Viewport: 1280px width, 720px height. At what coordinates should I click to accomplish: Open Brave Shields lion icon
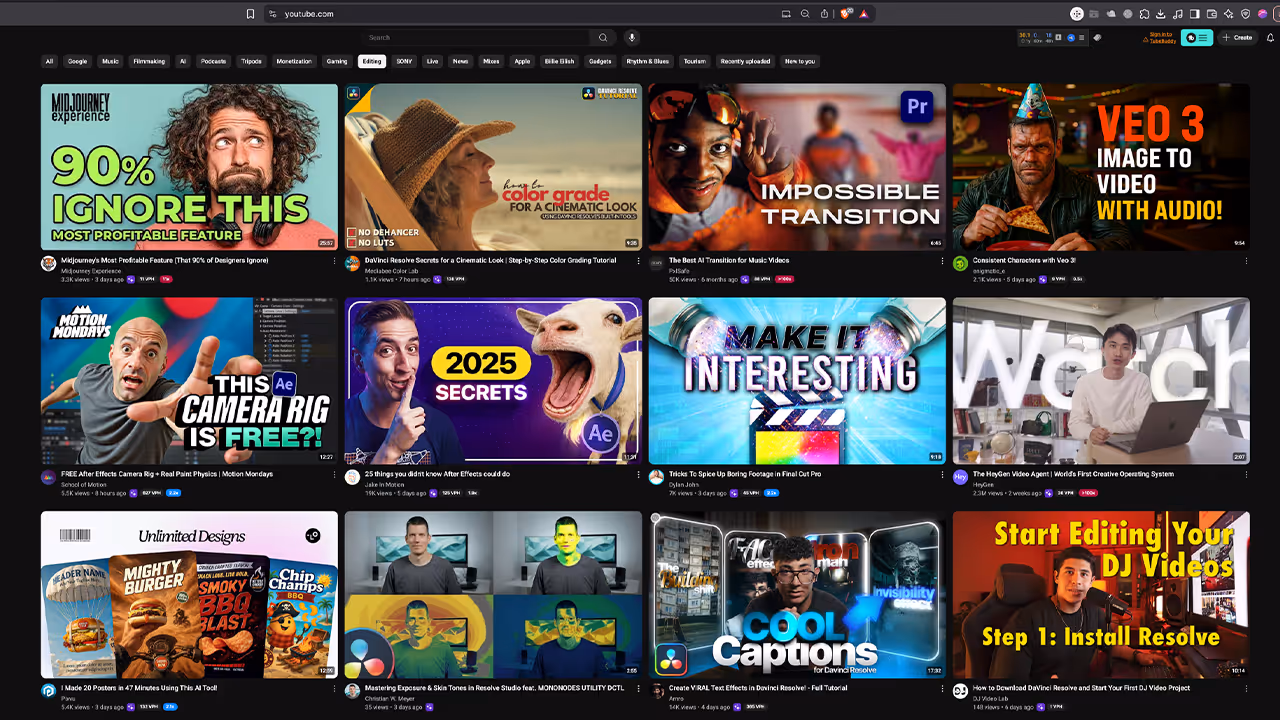844,14
